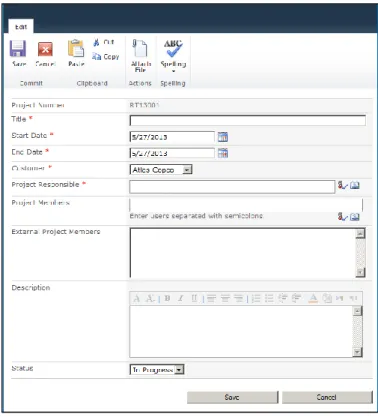Open the Spelling dropdown arrow below the label
The width and height of the screenshot is (378, 417).
pos(173,71)
